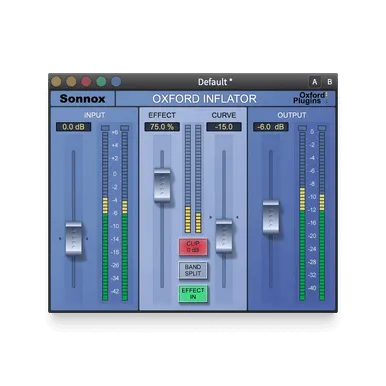The height and width of the screenshot is (386, 386).
Task: Click the left input level meter
Action: 105,216
